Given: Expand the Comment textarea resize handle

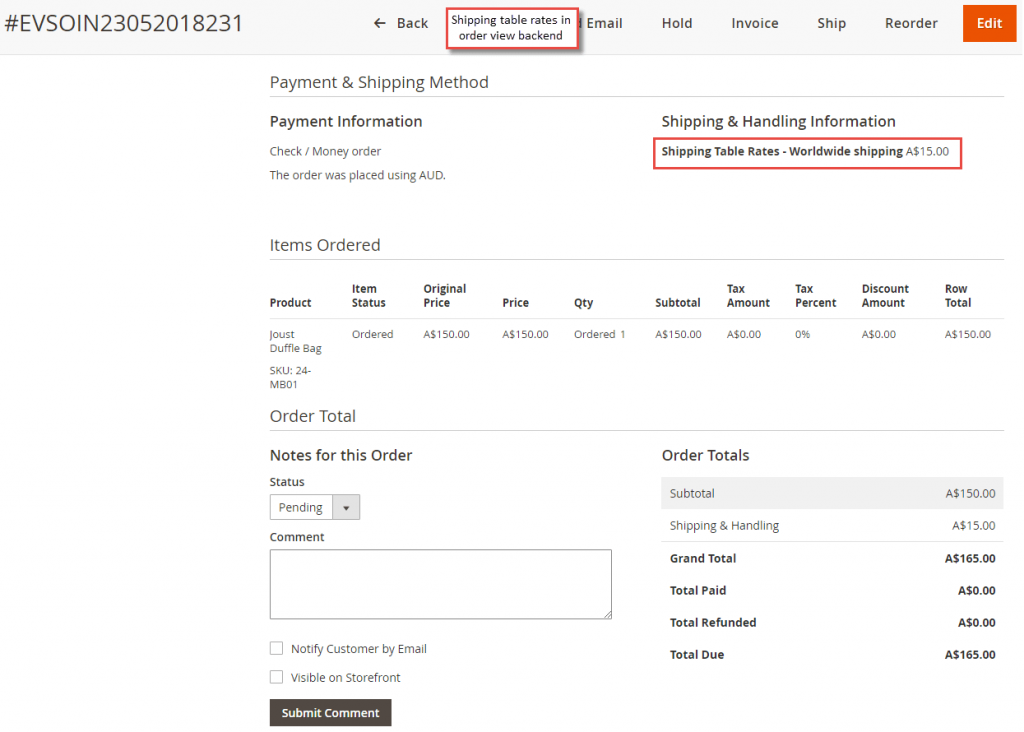Looking at the screenshot, I should (607, 613).
